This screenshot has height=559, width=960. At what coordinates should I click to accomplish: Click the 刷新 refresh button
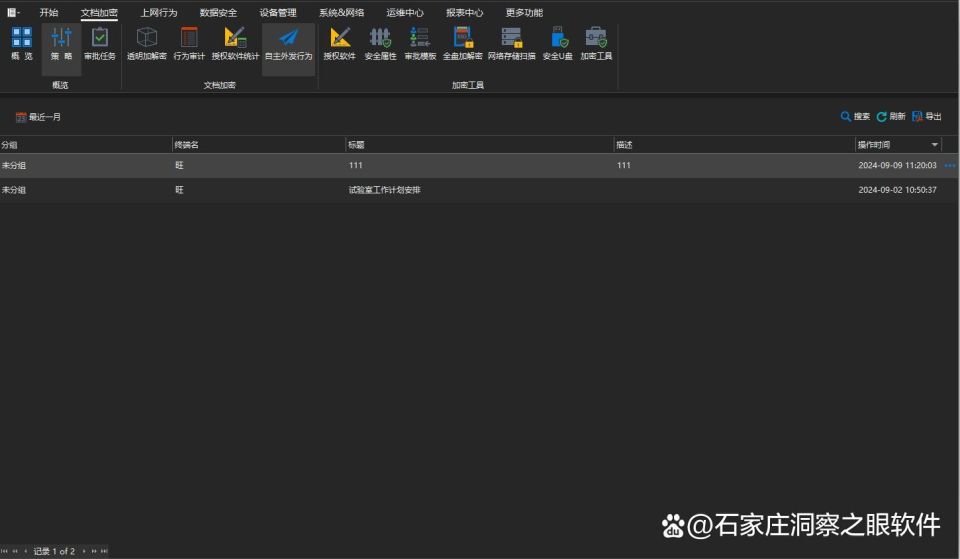(891, 116)
